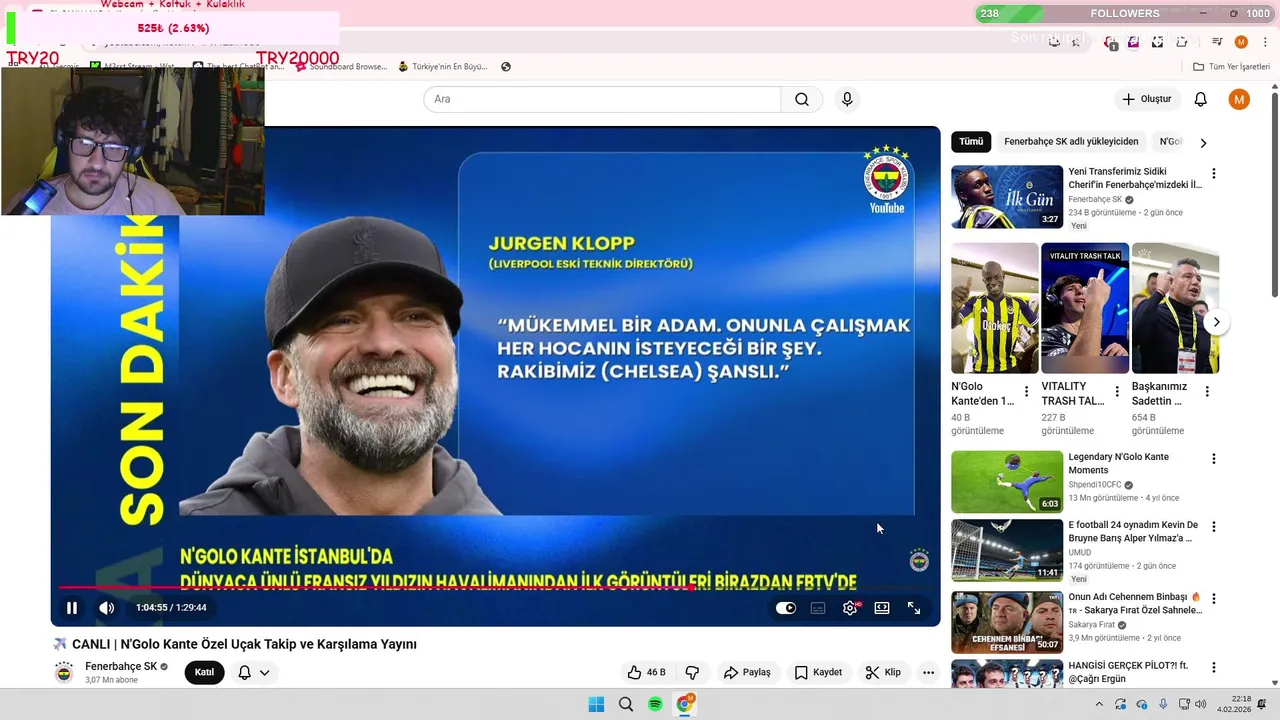Open Yeni Transferimiz Sidiki Cherif video thumbnail
The height and width of the screenshot is (720, 1280).
(1007, 197)
